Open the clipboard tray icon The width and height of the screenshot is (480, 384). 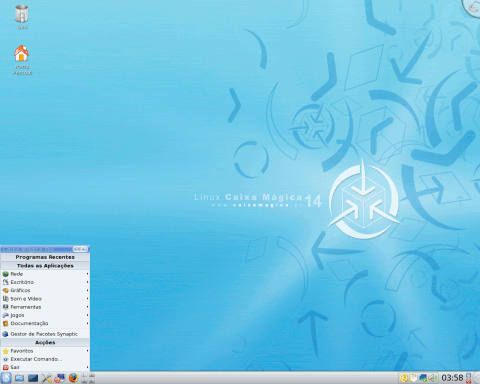tap(413, 378)
